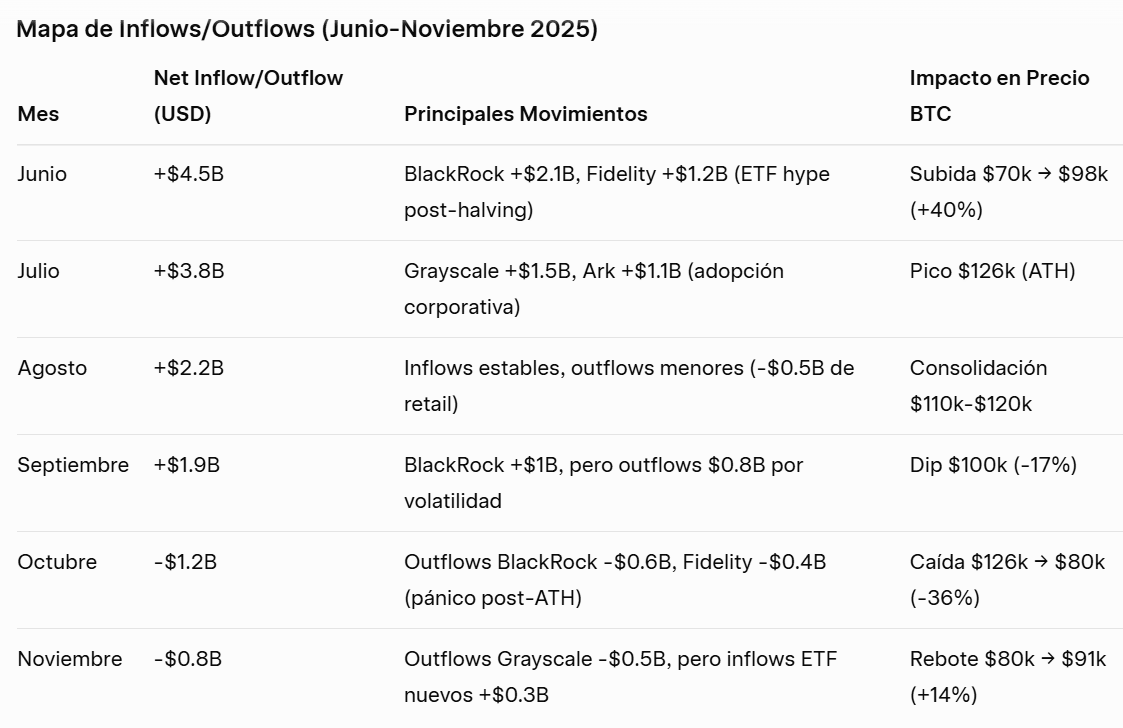1123x728 pixels.
Task: Click the 'Impacto en Precio BTC' header
Action: coord(999,96)
